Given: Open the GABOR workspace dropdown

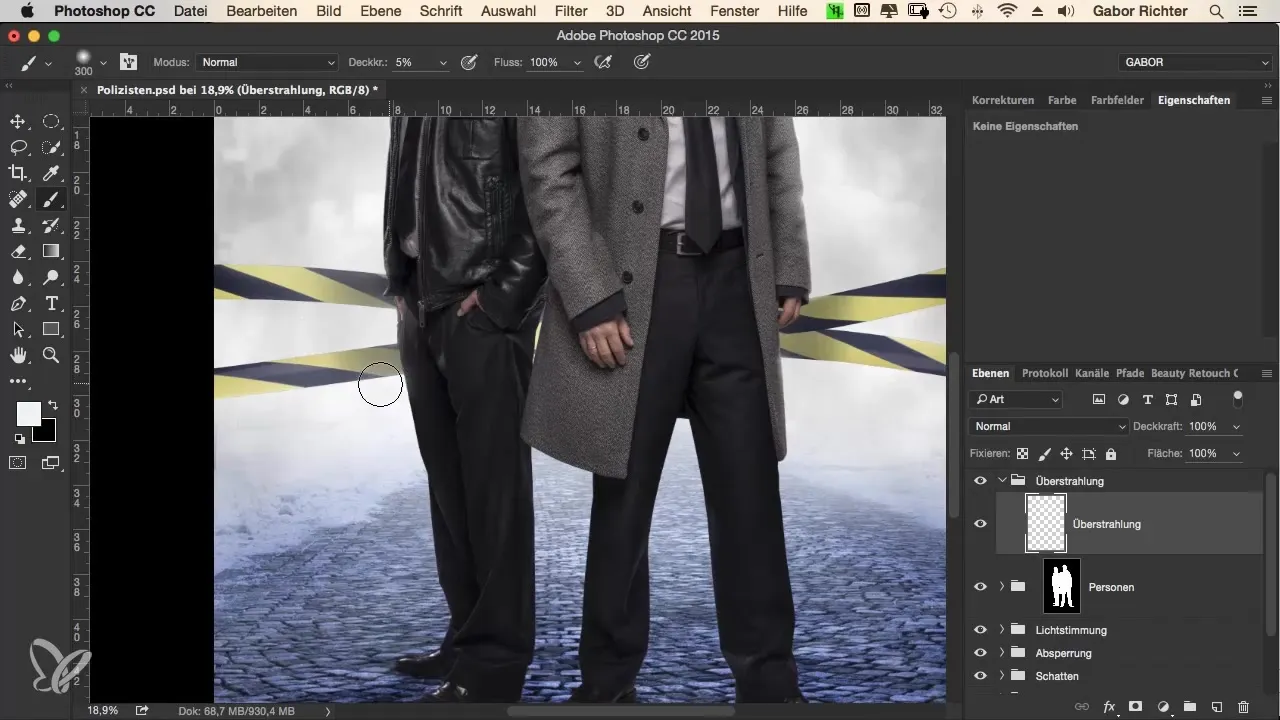Looking at the screenshot, I should point(1193,62).
